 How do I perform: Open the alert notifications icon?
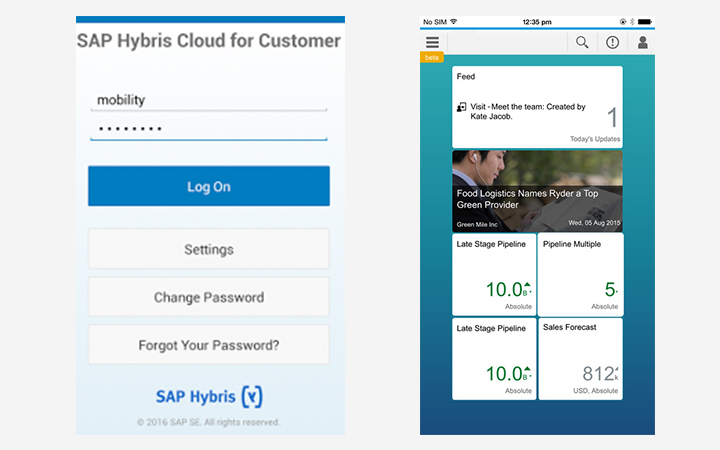pos(612,43)
